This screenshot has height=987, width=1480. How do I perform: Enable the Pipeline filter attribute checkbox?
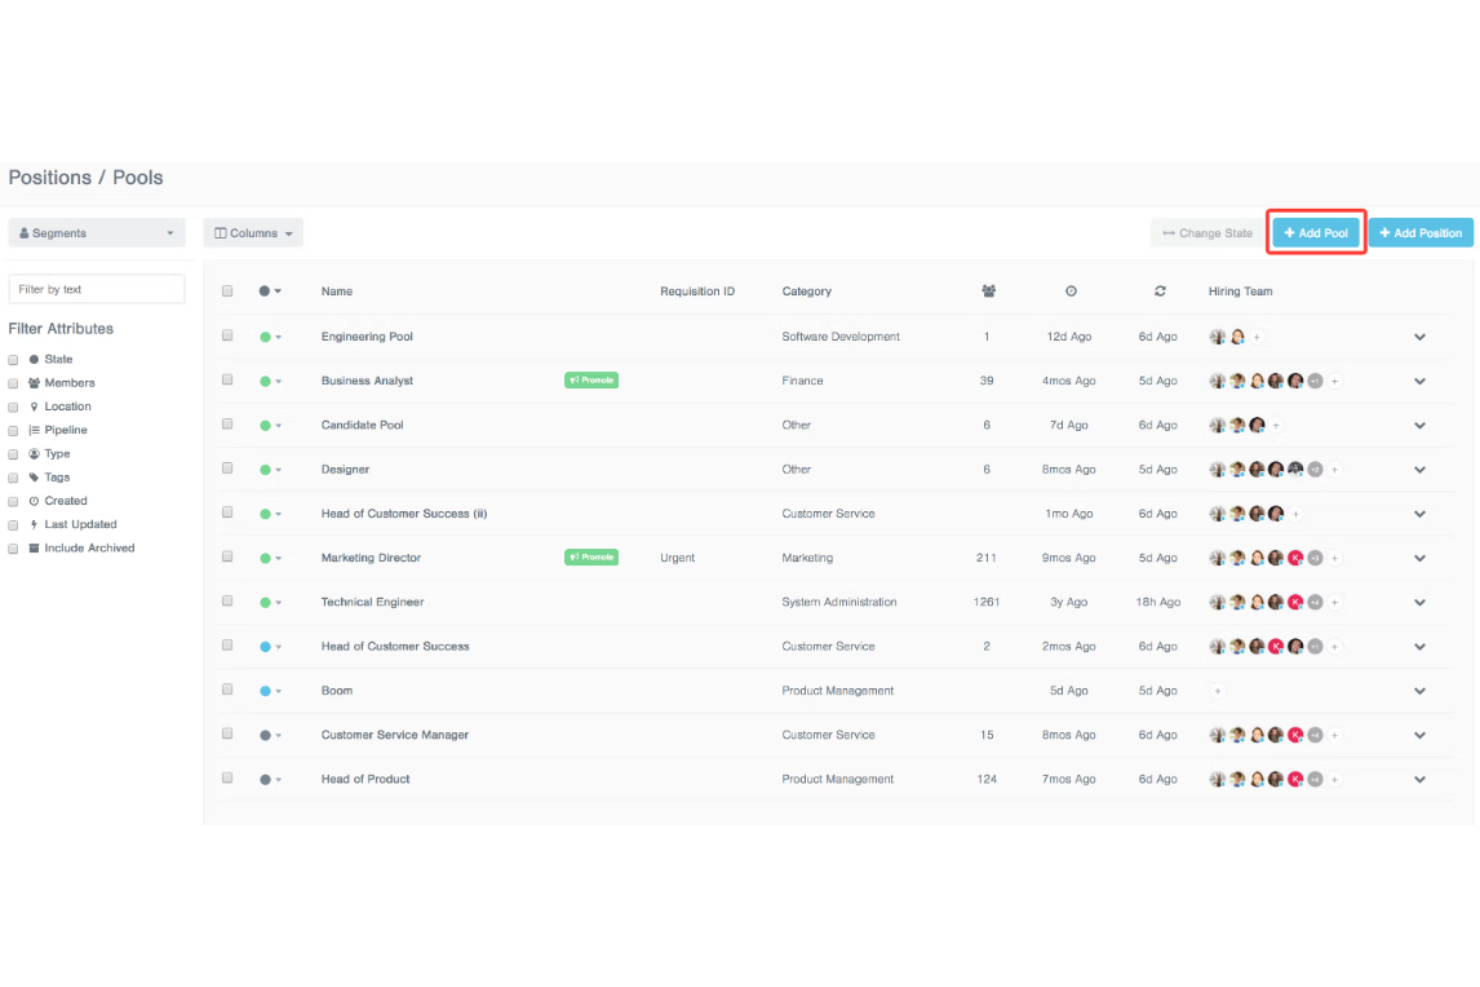[x=13, y=431]
